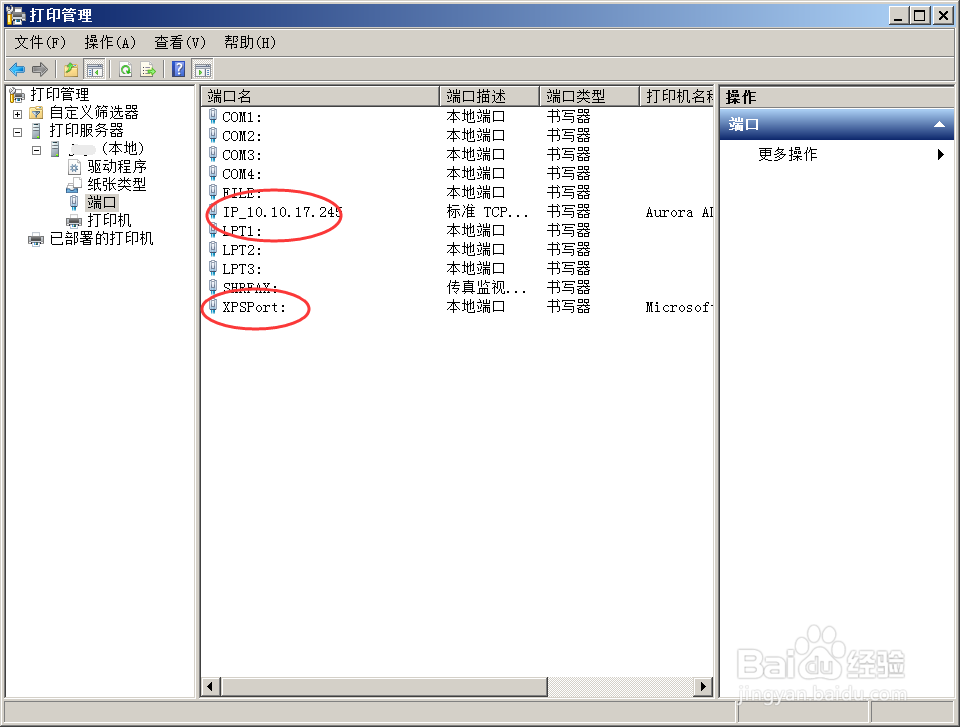Click the 标准 TCP... description cell
960x727 pixels.
487,212
